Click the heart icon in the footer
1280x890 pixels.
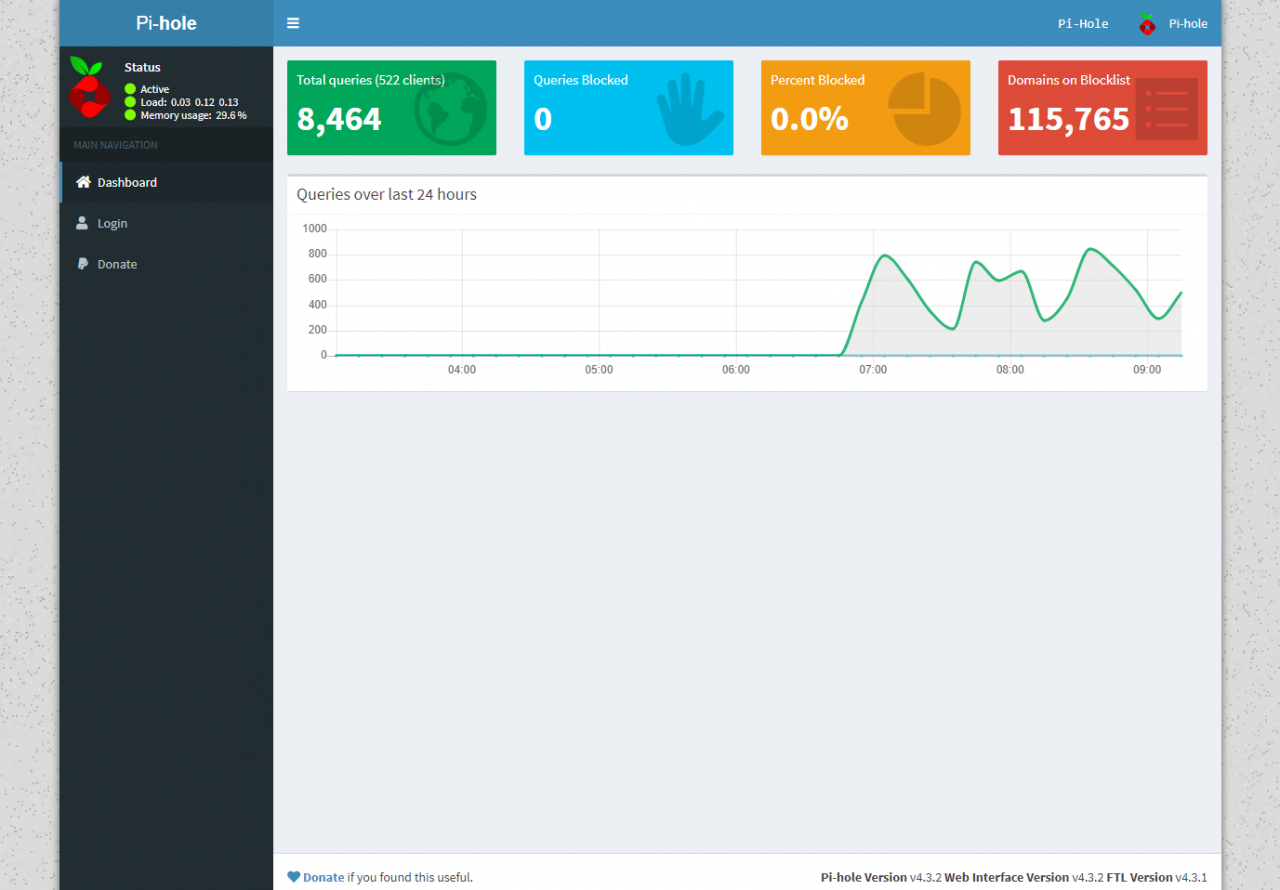293,877
